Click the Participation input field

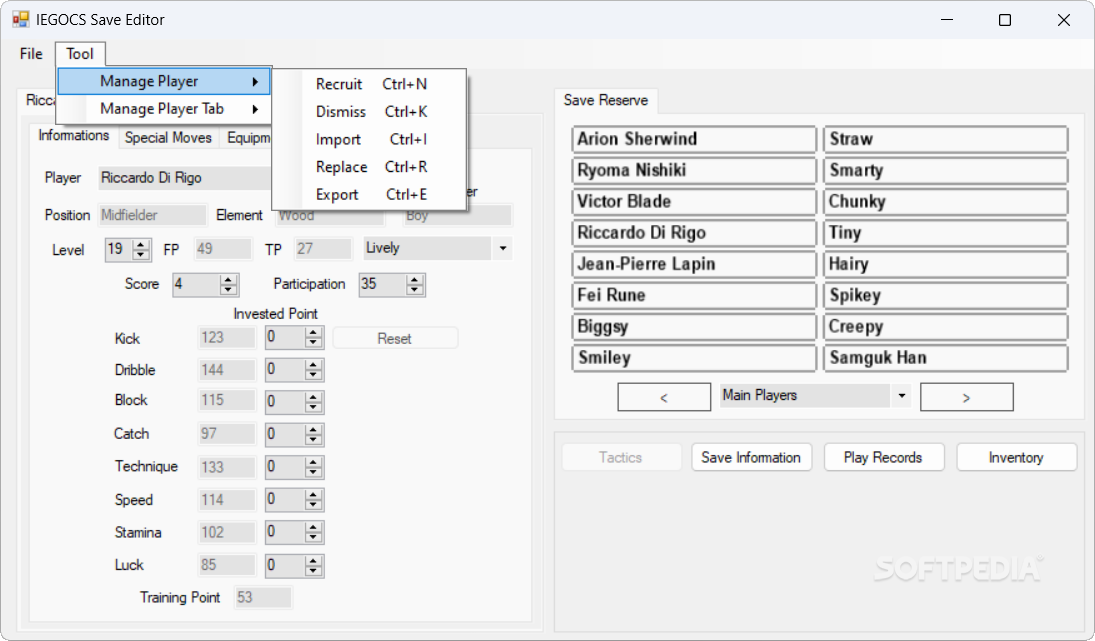click(382, 284)
